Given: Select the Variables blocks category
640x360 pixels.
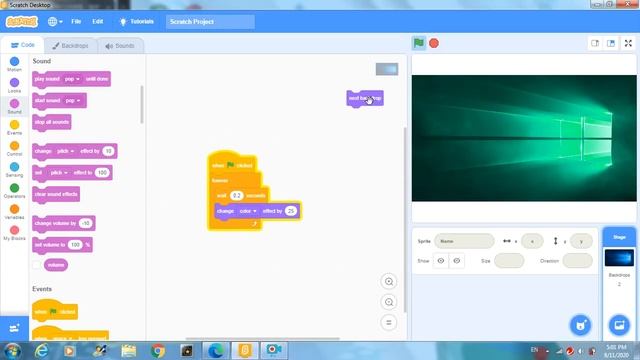Looking at the screenshot, I should point(14,212).
